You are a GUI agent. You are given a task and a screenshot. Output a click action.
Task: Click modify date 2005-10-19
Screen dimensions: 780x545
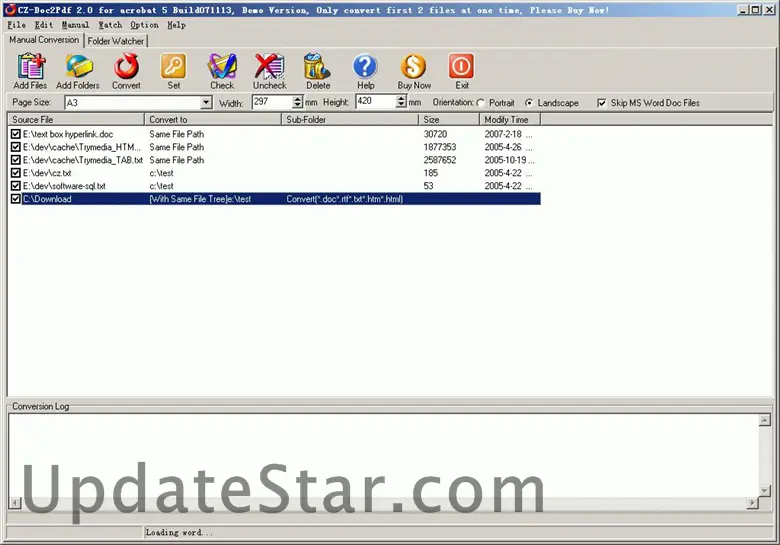(x=505, y=160)
